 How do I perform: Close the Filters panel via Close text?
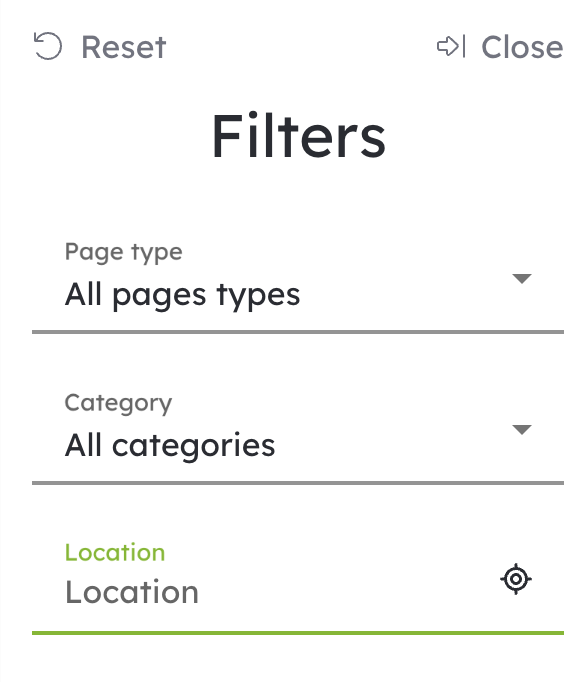point(522,47)
